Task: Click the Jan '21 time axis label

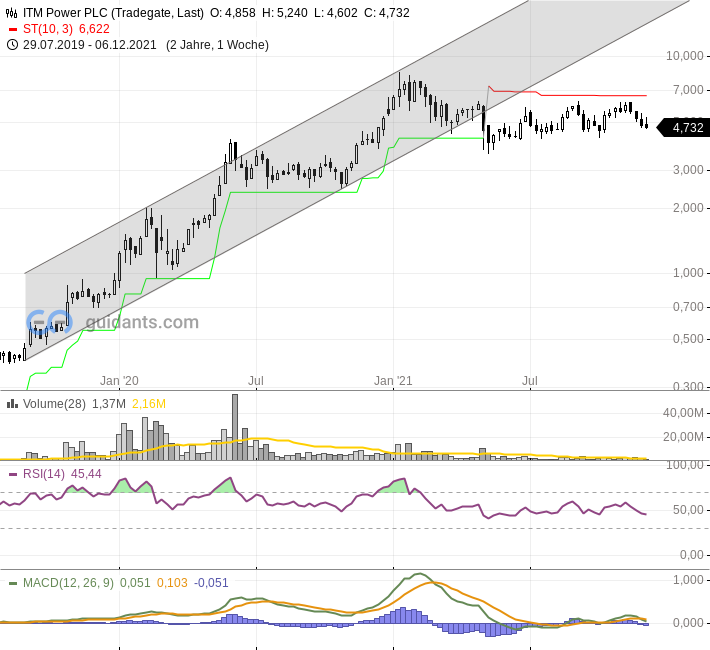Action: 393,380
